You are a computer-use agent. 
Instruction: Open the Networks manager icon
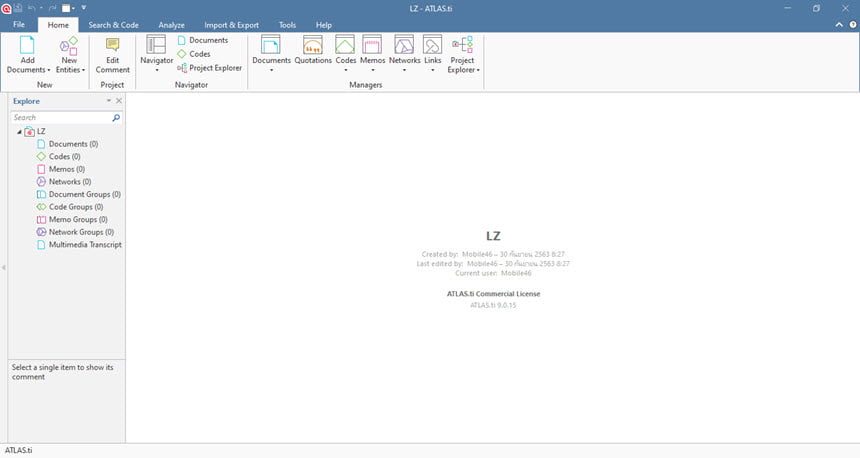404,44
